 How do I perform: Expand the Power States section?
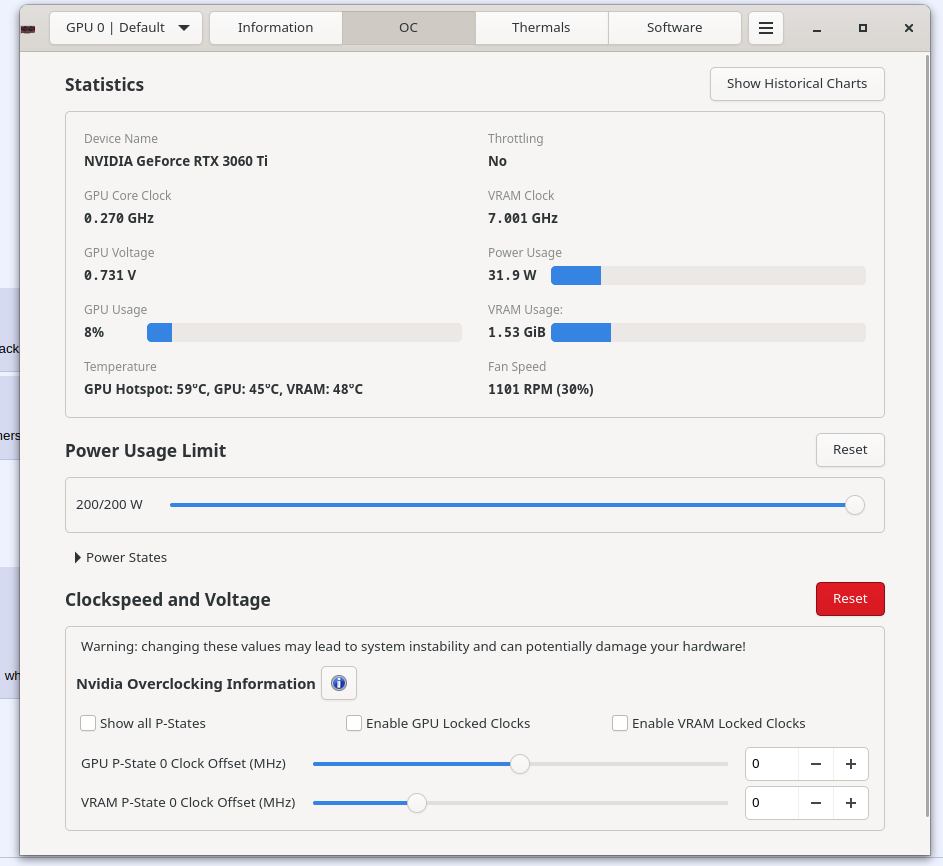tap(120, 557)
